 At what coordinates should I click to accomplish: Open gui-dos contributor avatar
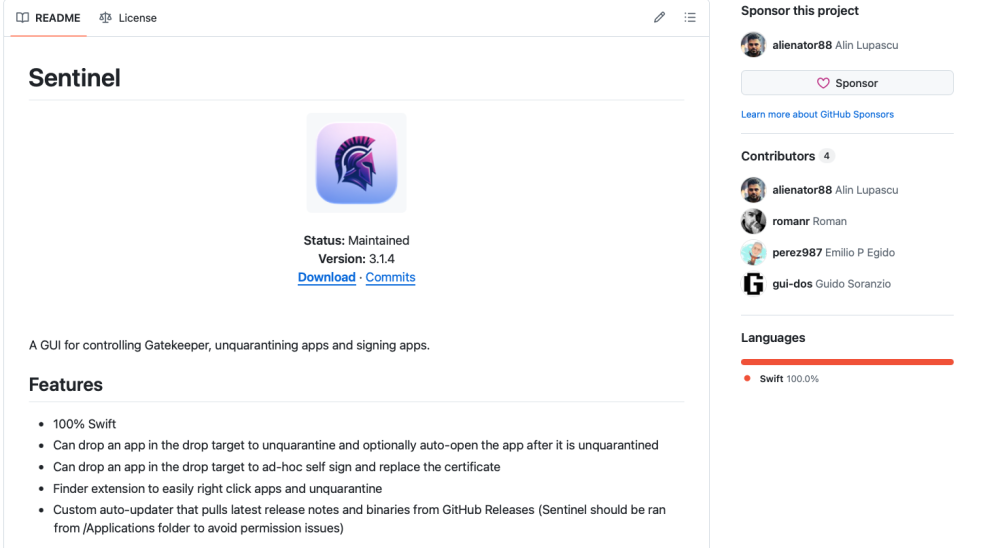tap(753, 284)
